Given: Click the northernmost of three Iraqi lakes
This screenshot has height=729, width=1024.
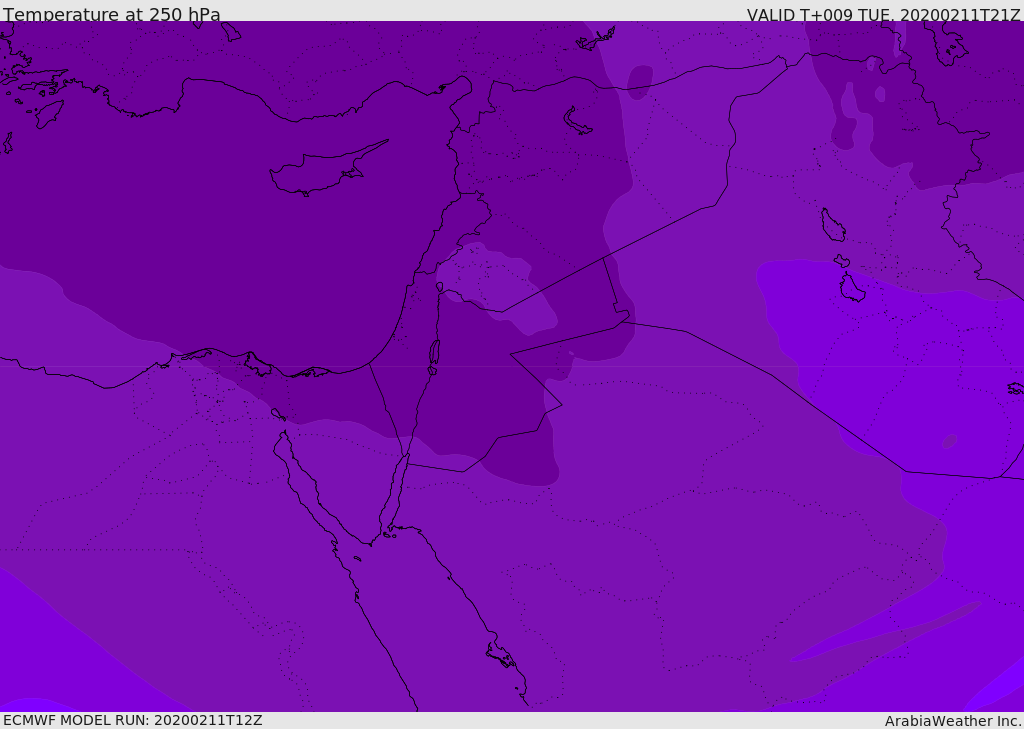Looking at the screenshot, I should coord(832,225).
